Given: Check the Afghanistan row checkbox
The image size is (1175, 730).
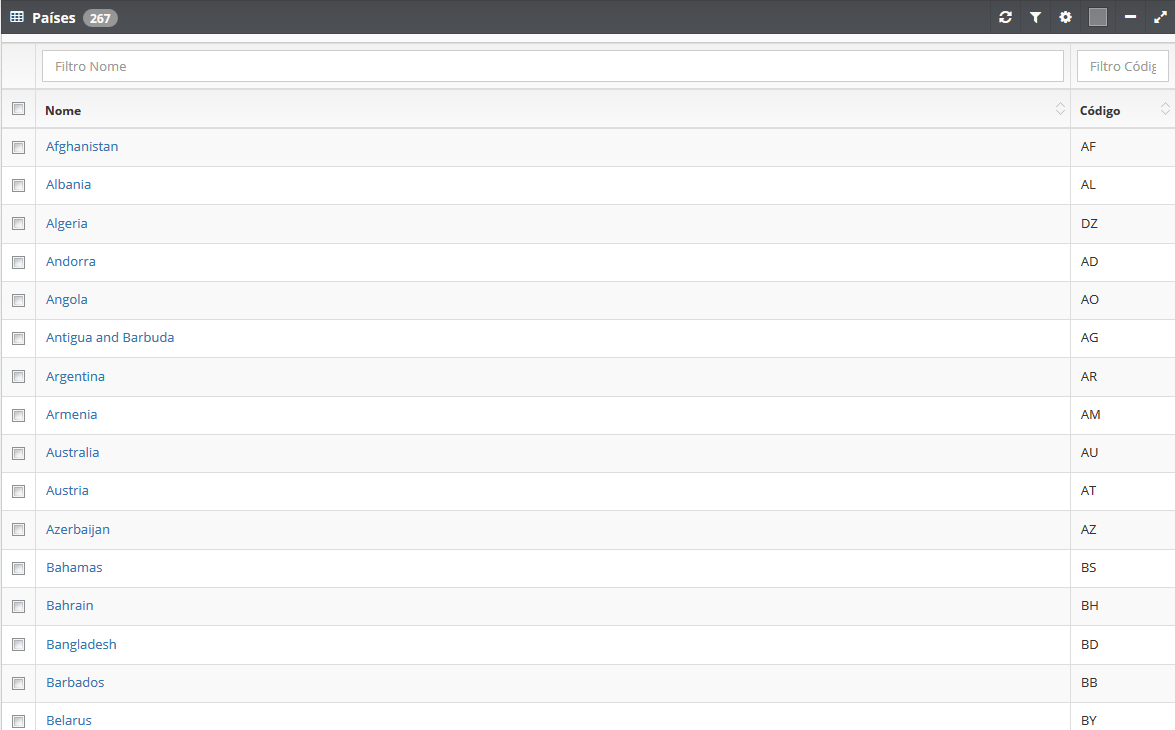Looking at the screenshot, I should click(x=19, y=148).
